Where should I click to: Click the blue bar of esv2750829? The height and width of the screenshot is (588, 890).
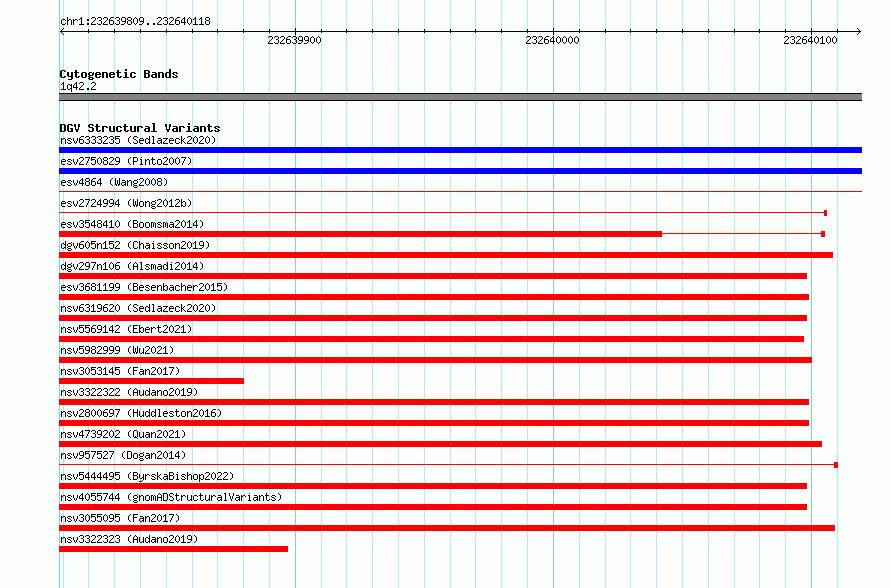(x=460, y=171)
